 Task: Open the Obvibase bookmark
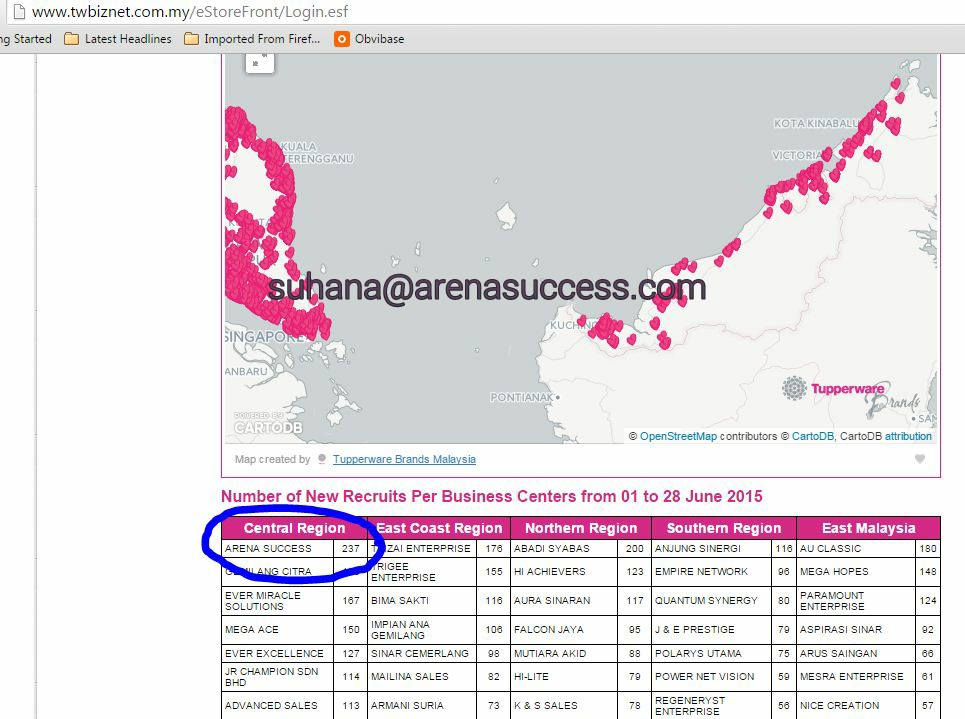(369, 39)
